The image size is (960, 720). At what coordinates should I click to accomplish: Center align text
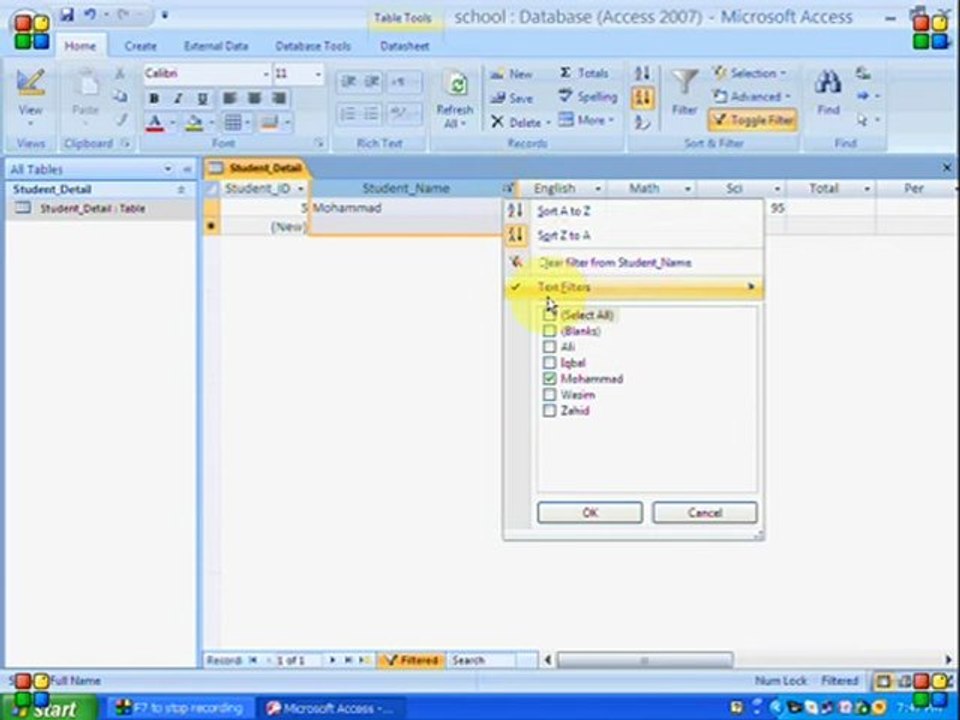254,98
